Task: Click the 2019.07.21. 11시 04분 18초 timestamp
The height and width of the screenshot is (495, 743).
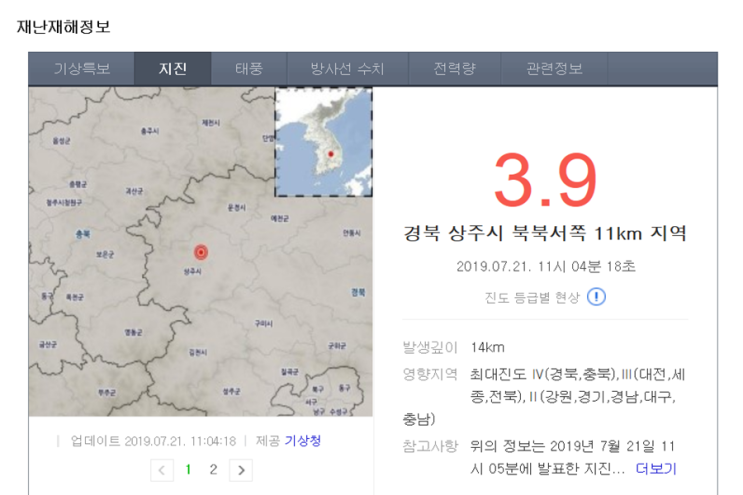Action: click(545, 266)
